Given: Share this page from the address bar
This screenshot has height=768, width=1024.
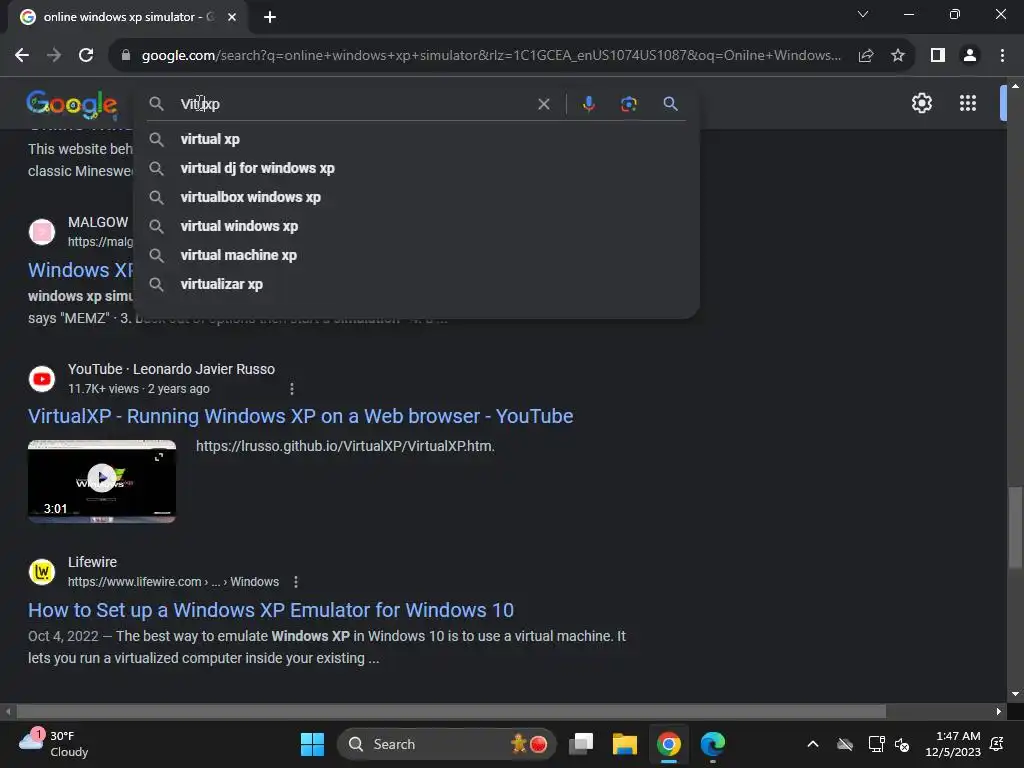Looking at the screenshot, I should pyautogui.click(x=866, y=56).
